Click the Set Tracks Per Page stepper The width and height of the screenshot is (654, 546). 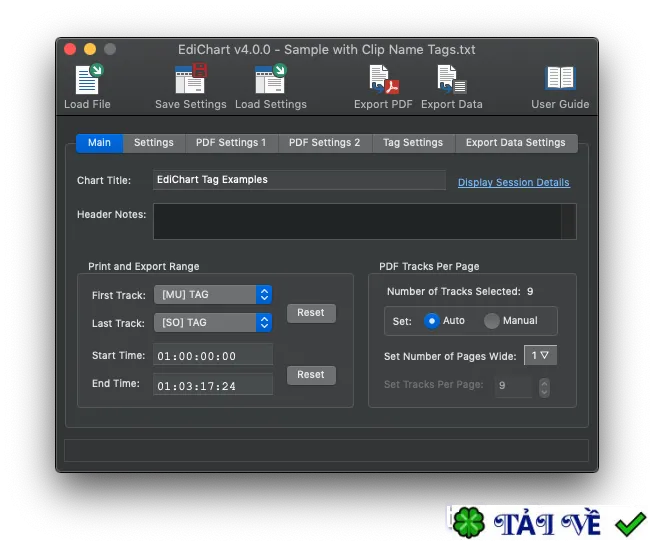544,387
